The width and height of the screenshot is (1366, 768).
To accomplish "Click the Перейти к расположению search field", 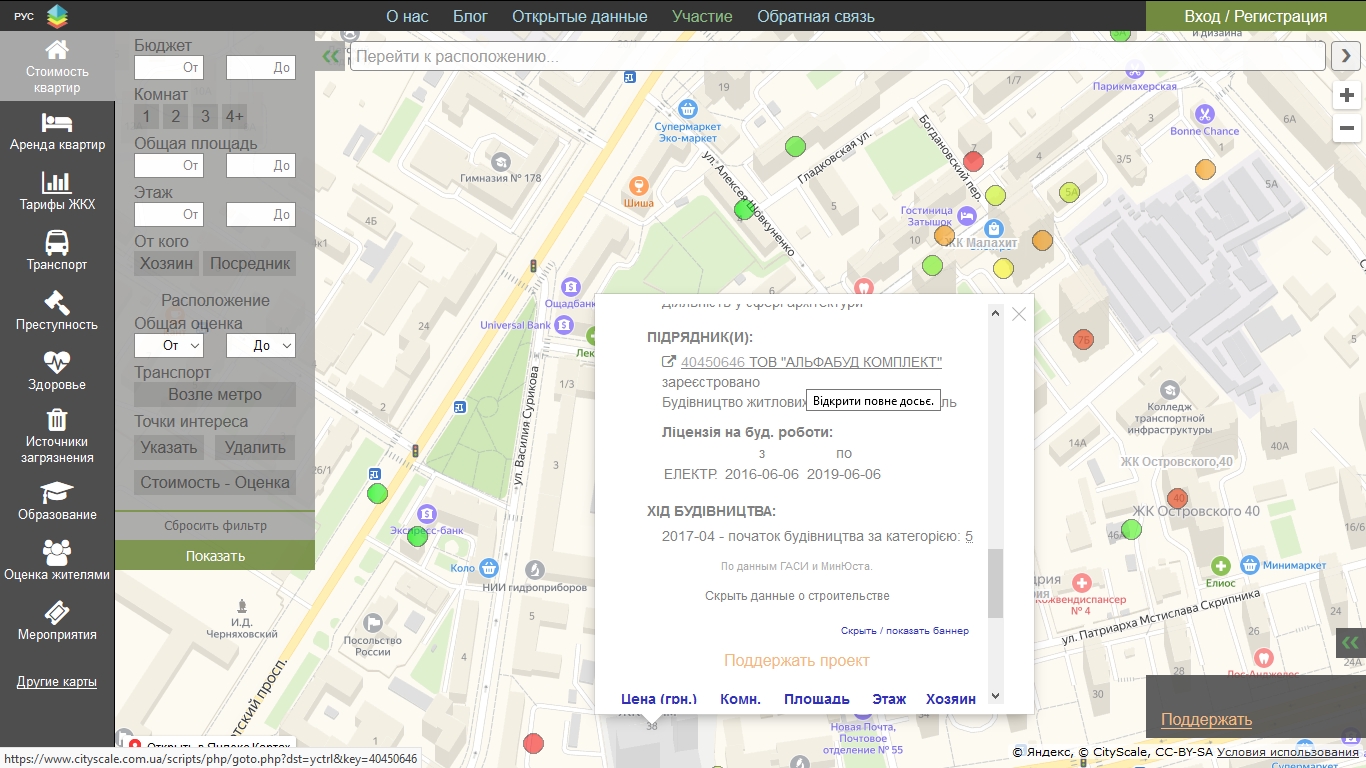I will point(838,57).
